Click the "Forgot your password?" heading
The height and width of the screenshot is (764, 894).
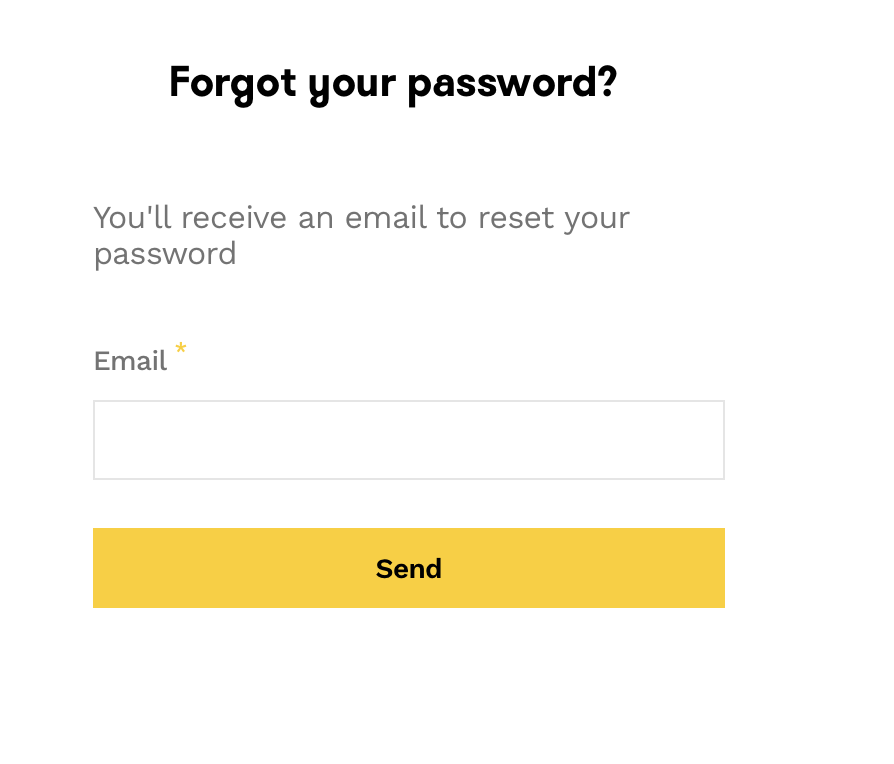(392, 83)
